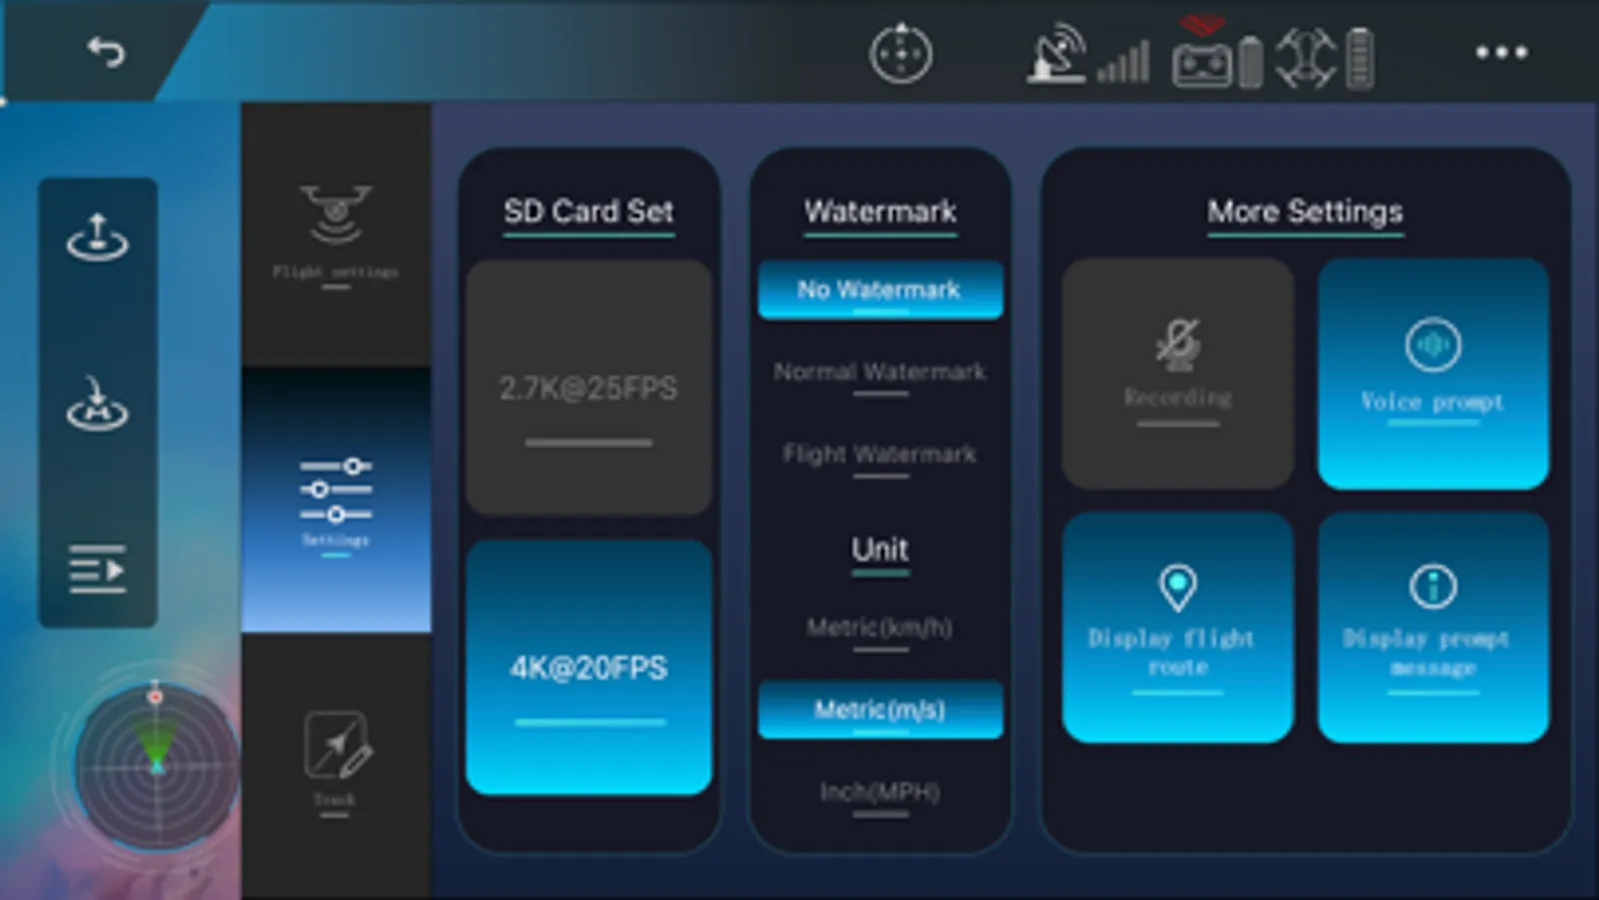
Task: Open the media playlist icon
Action: click(x=97, y=569)
